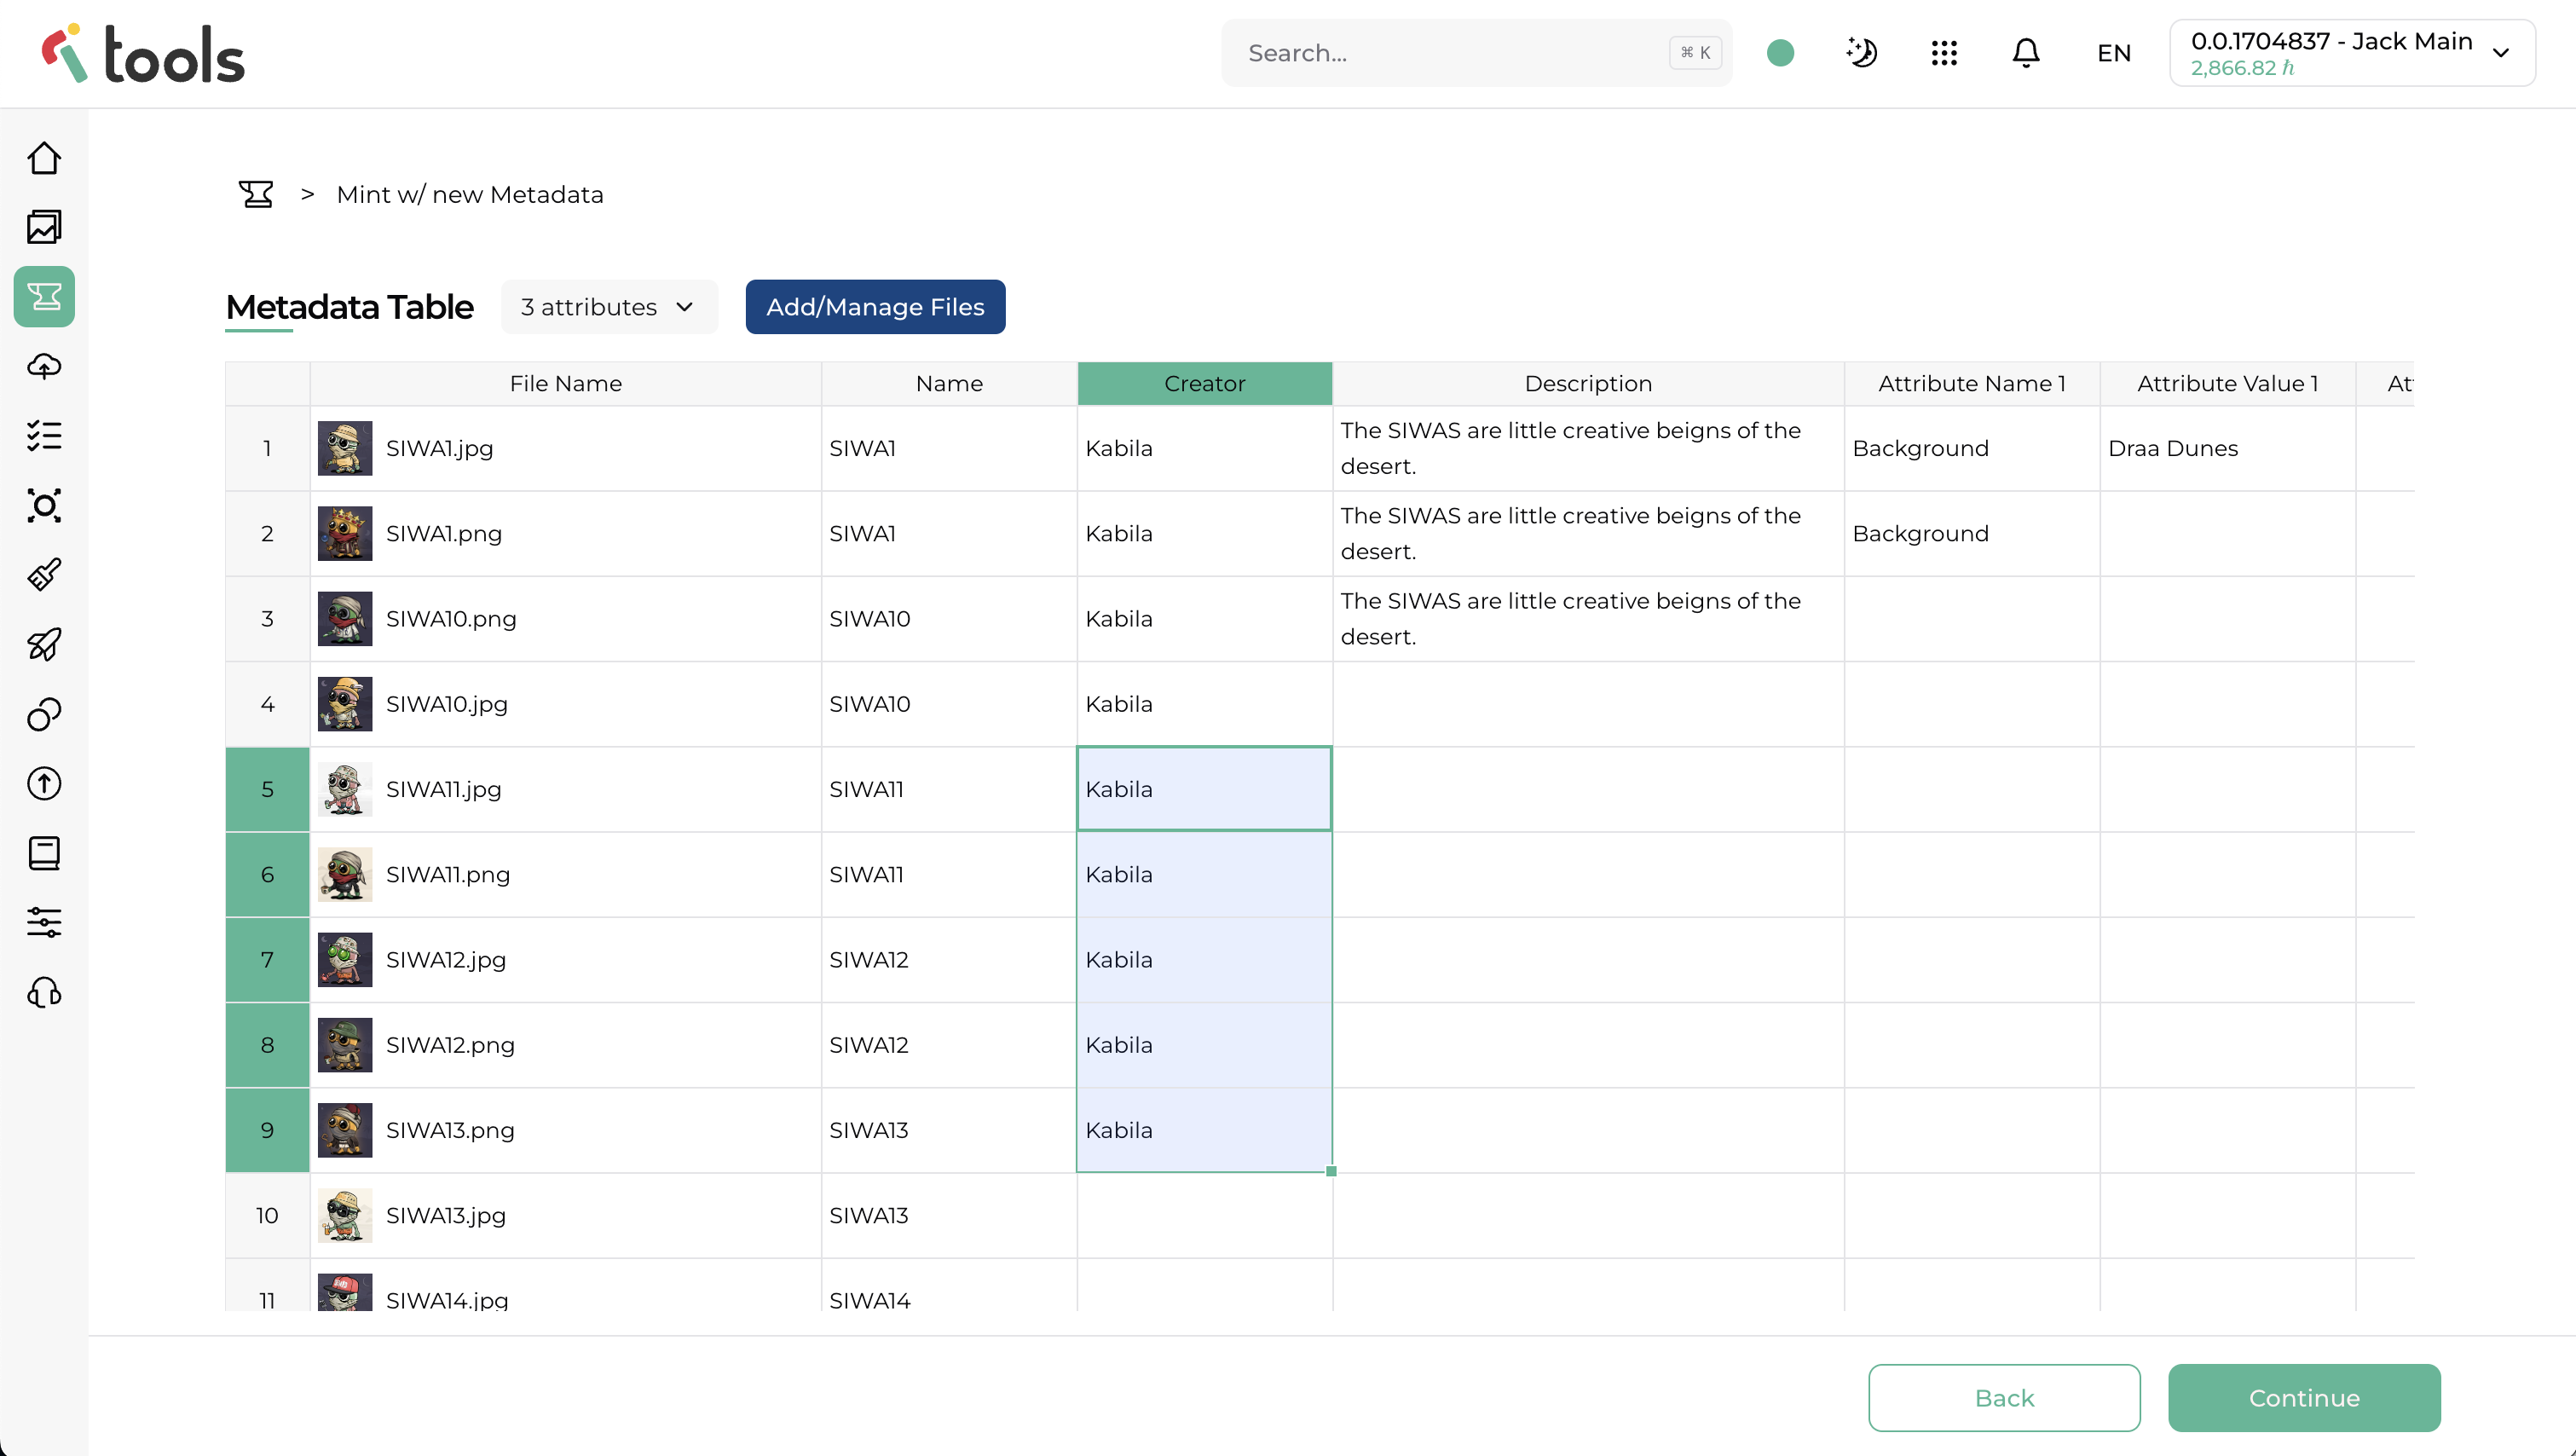This screenshot has width=2576, height=1456.
Task: Click the rocket launch sidebar icon
Action: tap(44, 644)
